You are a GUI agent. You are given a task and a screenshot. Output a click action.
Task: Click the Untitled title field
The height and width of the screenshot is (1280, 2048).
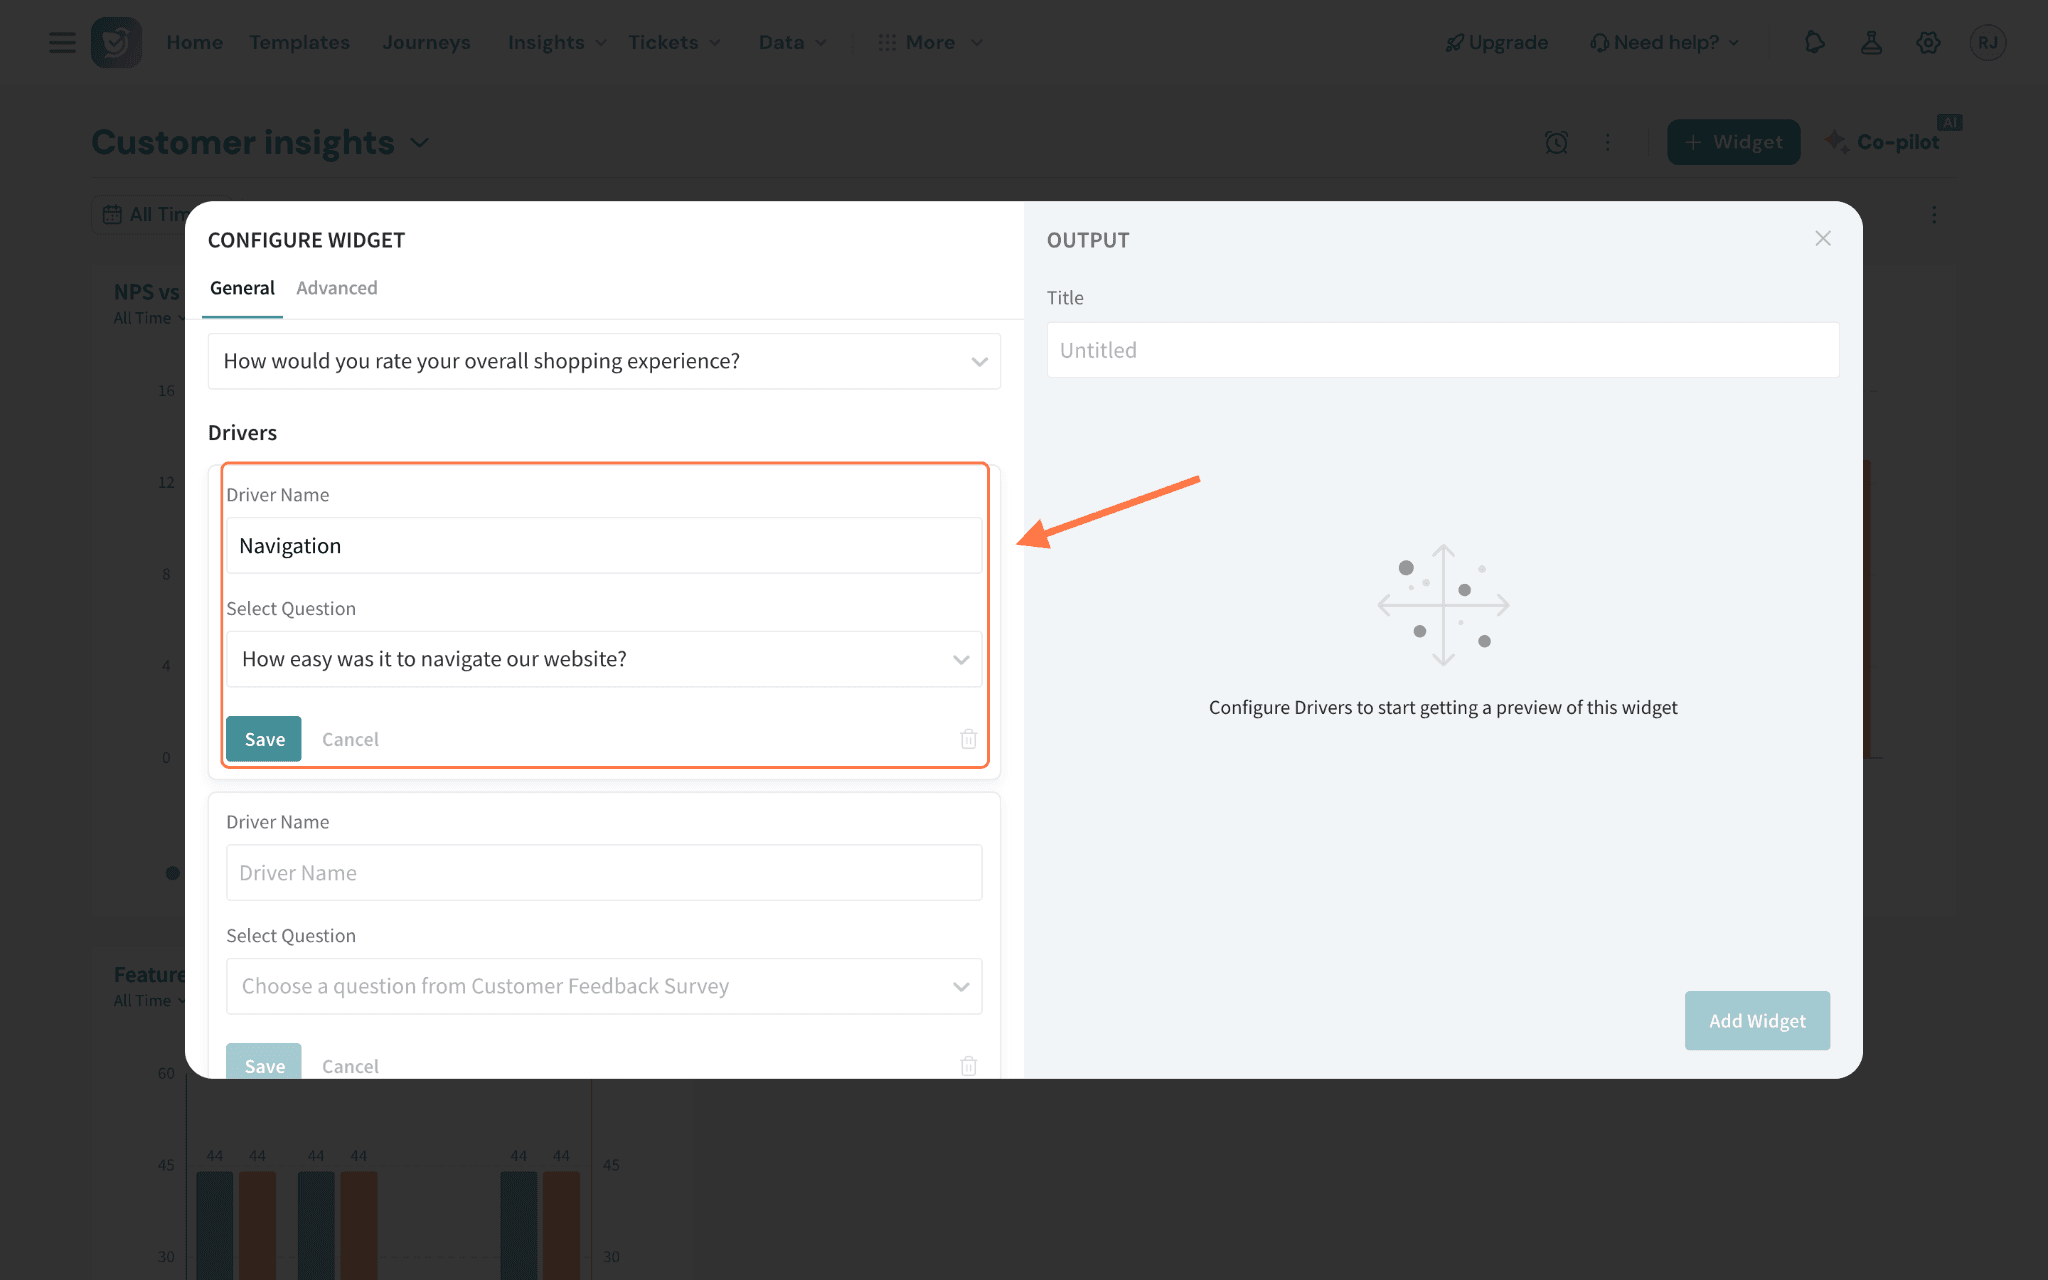click(x=1443, y=350)
